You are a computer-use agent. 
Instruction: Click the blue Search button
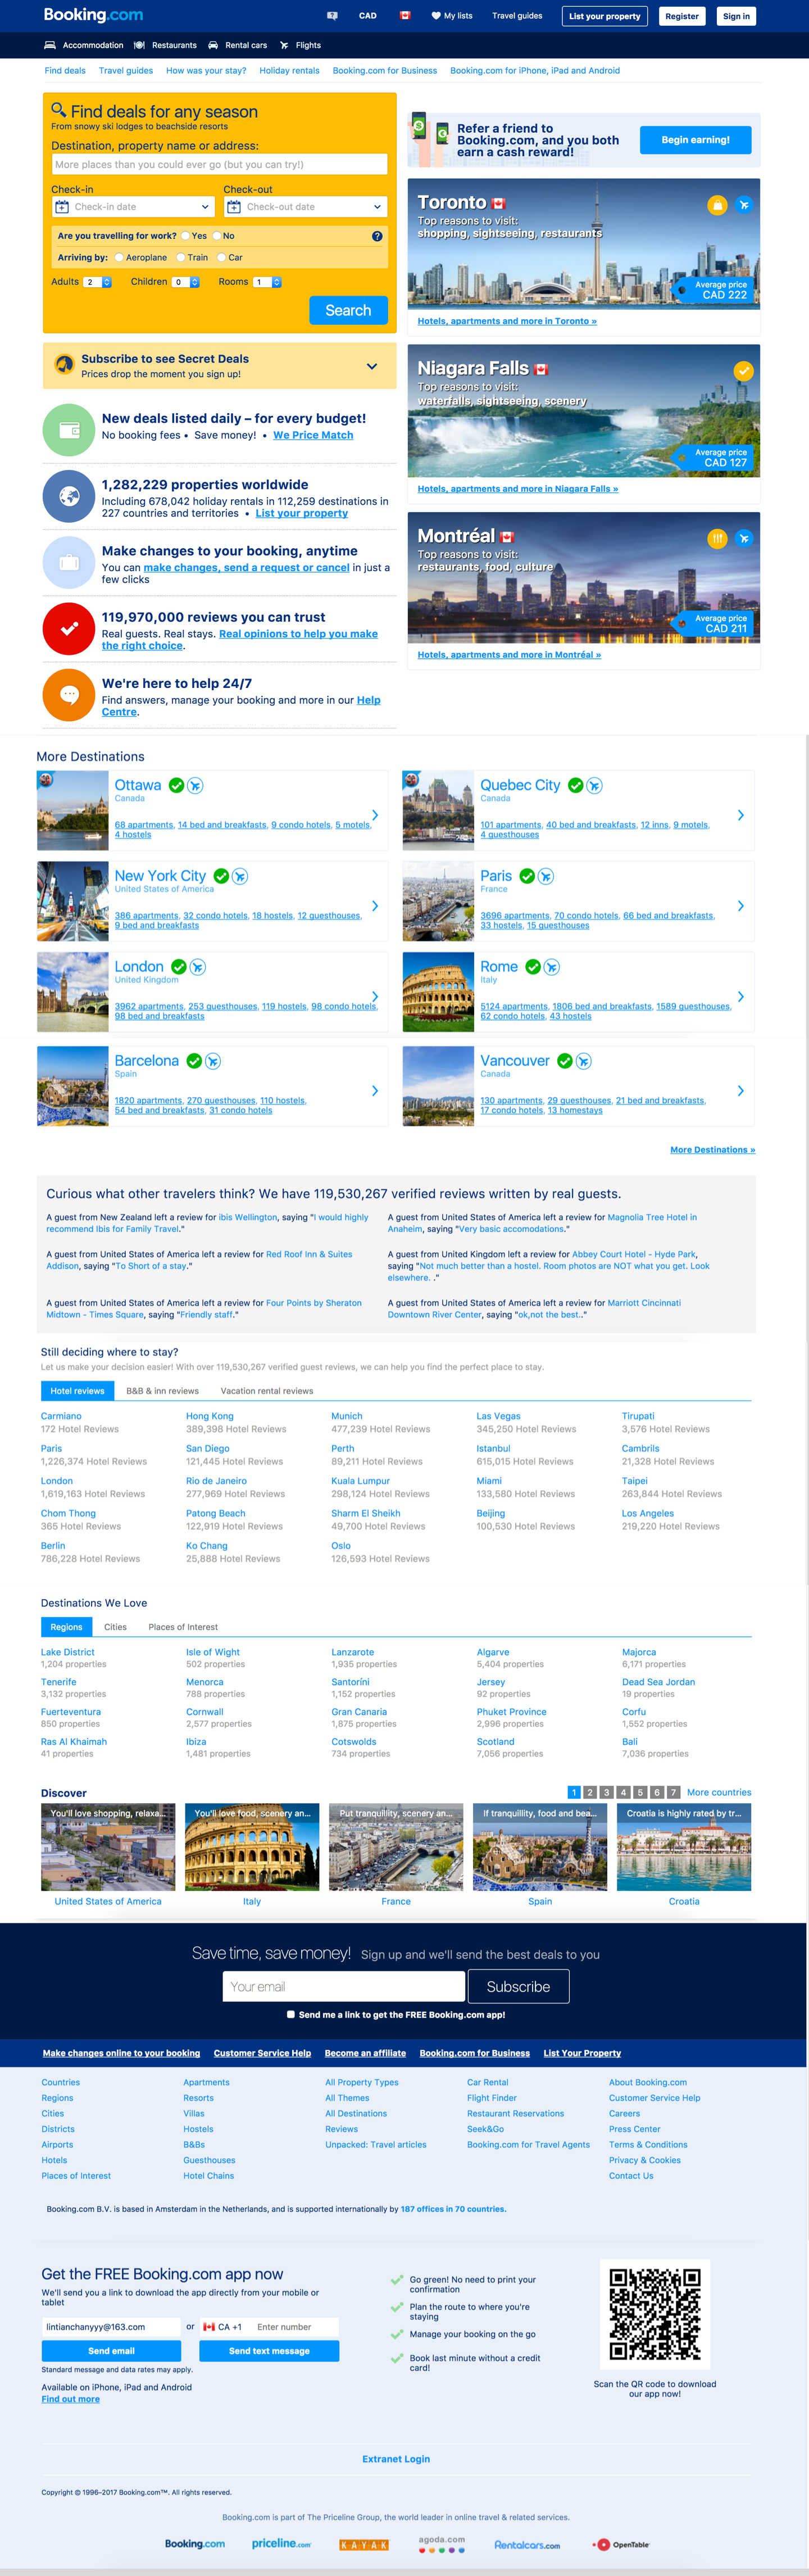[x=348, y=311]
